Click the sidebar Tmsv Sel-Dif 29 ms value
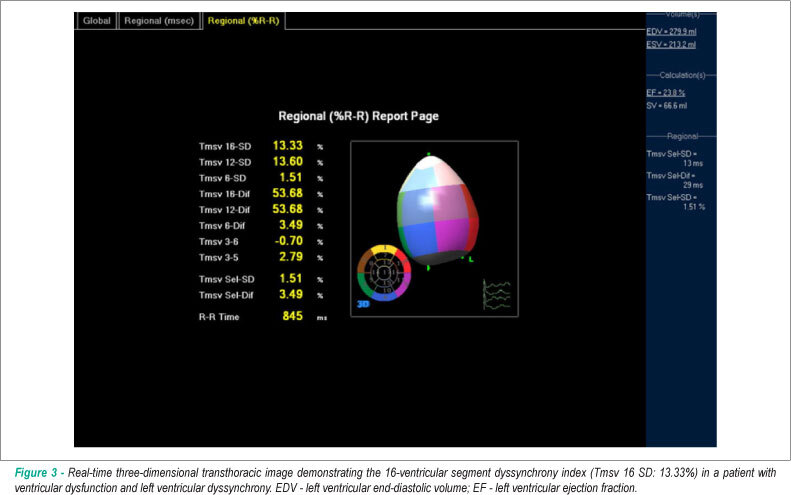791x495 pixels. click(x=693, y=185)
